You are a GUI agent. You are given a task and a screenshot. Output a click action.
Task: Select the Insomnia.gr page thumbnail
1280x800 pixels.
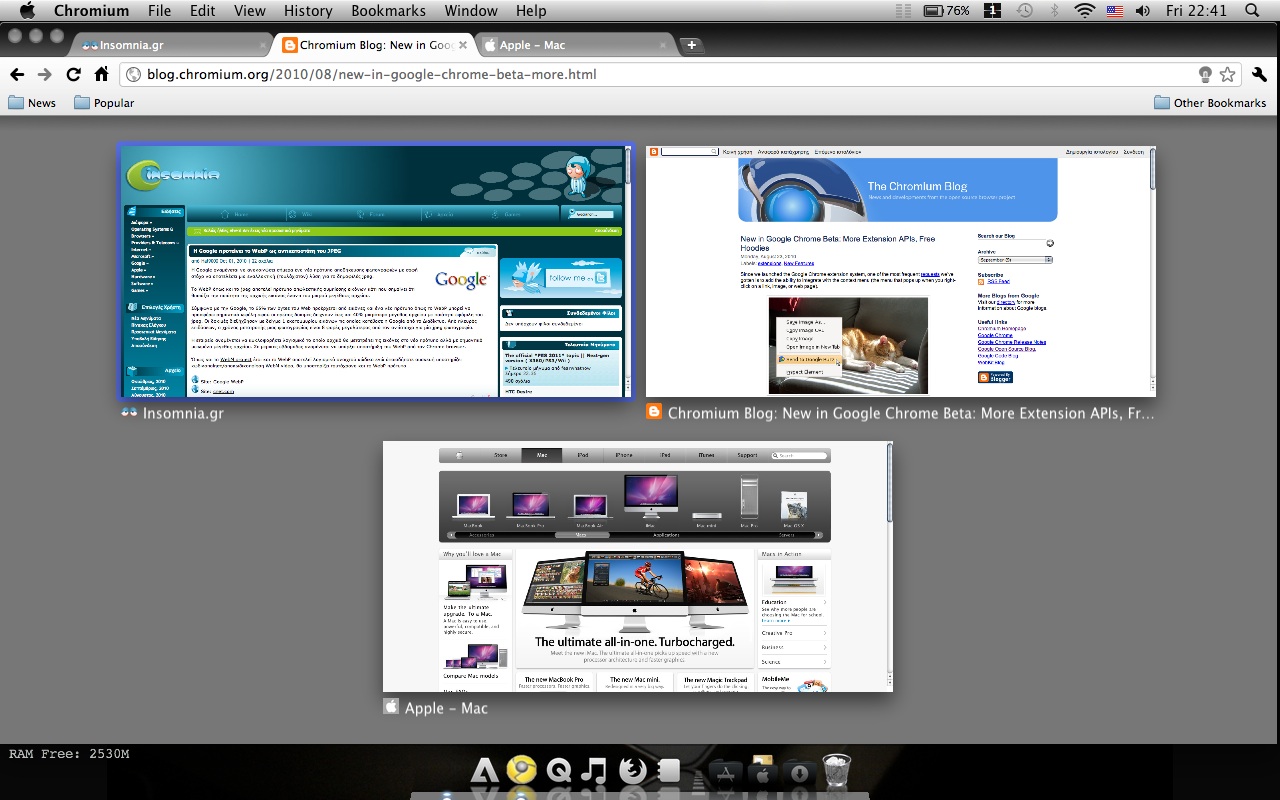[x=375, y=271]
